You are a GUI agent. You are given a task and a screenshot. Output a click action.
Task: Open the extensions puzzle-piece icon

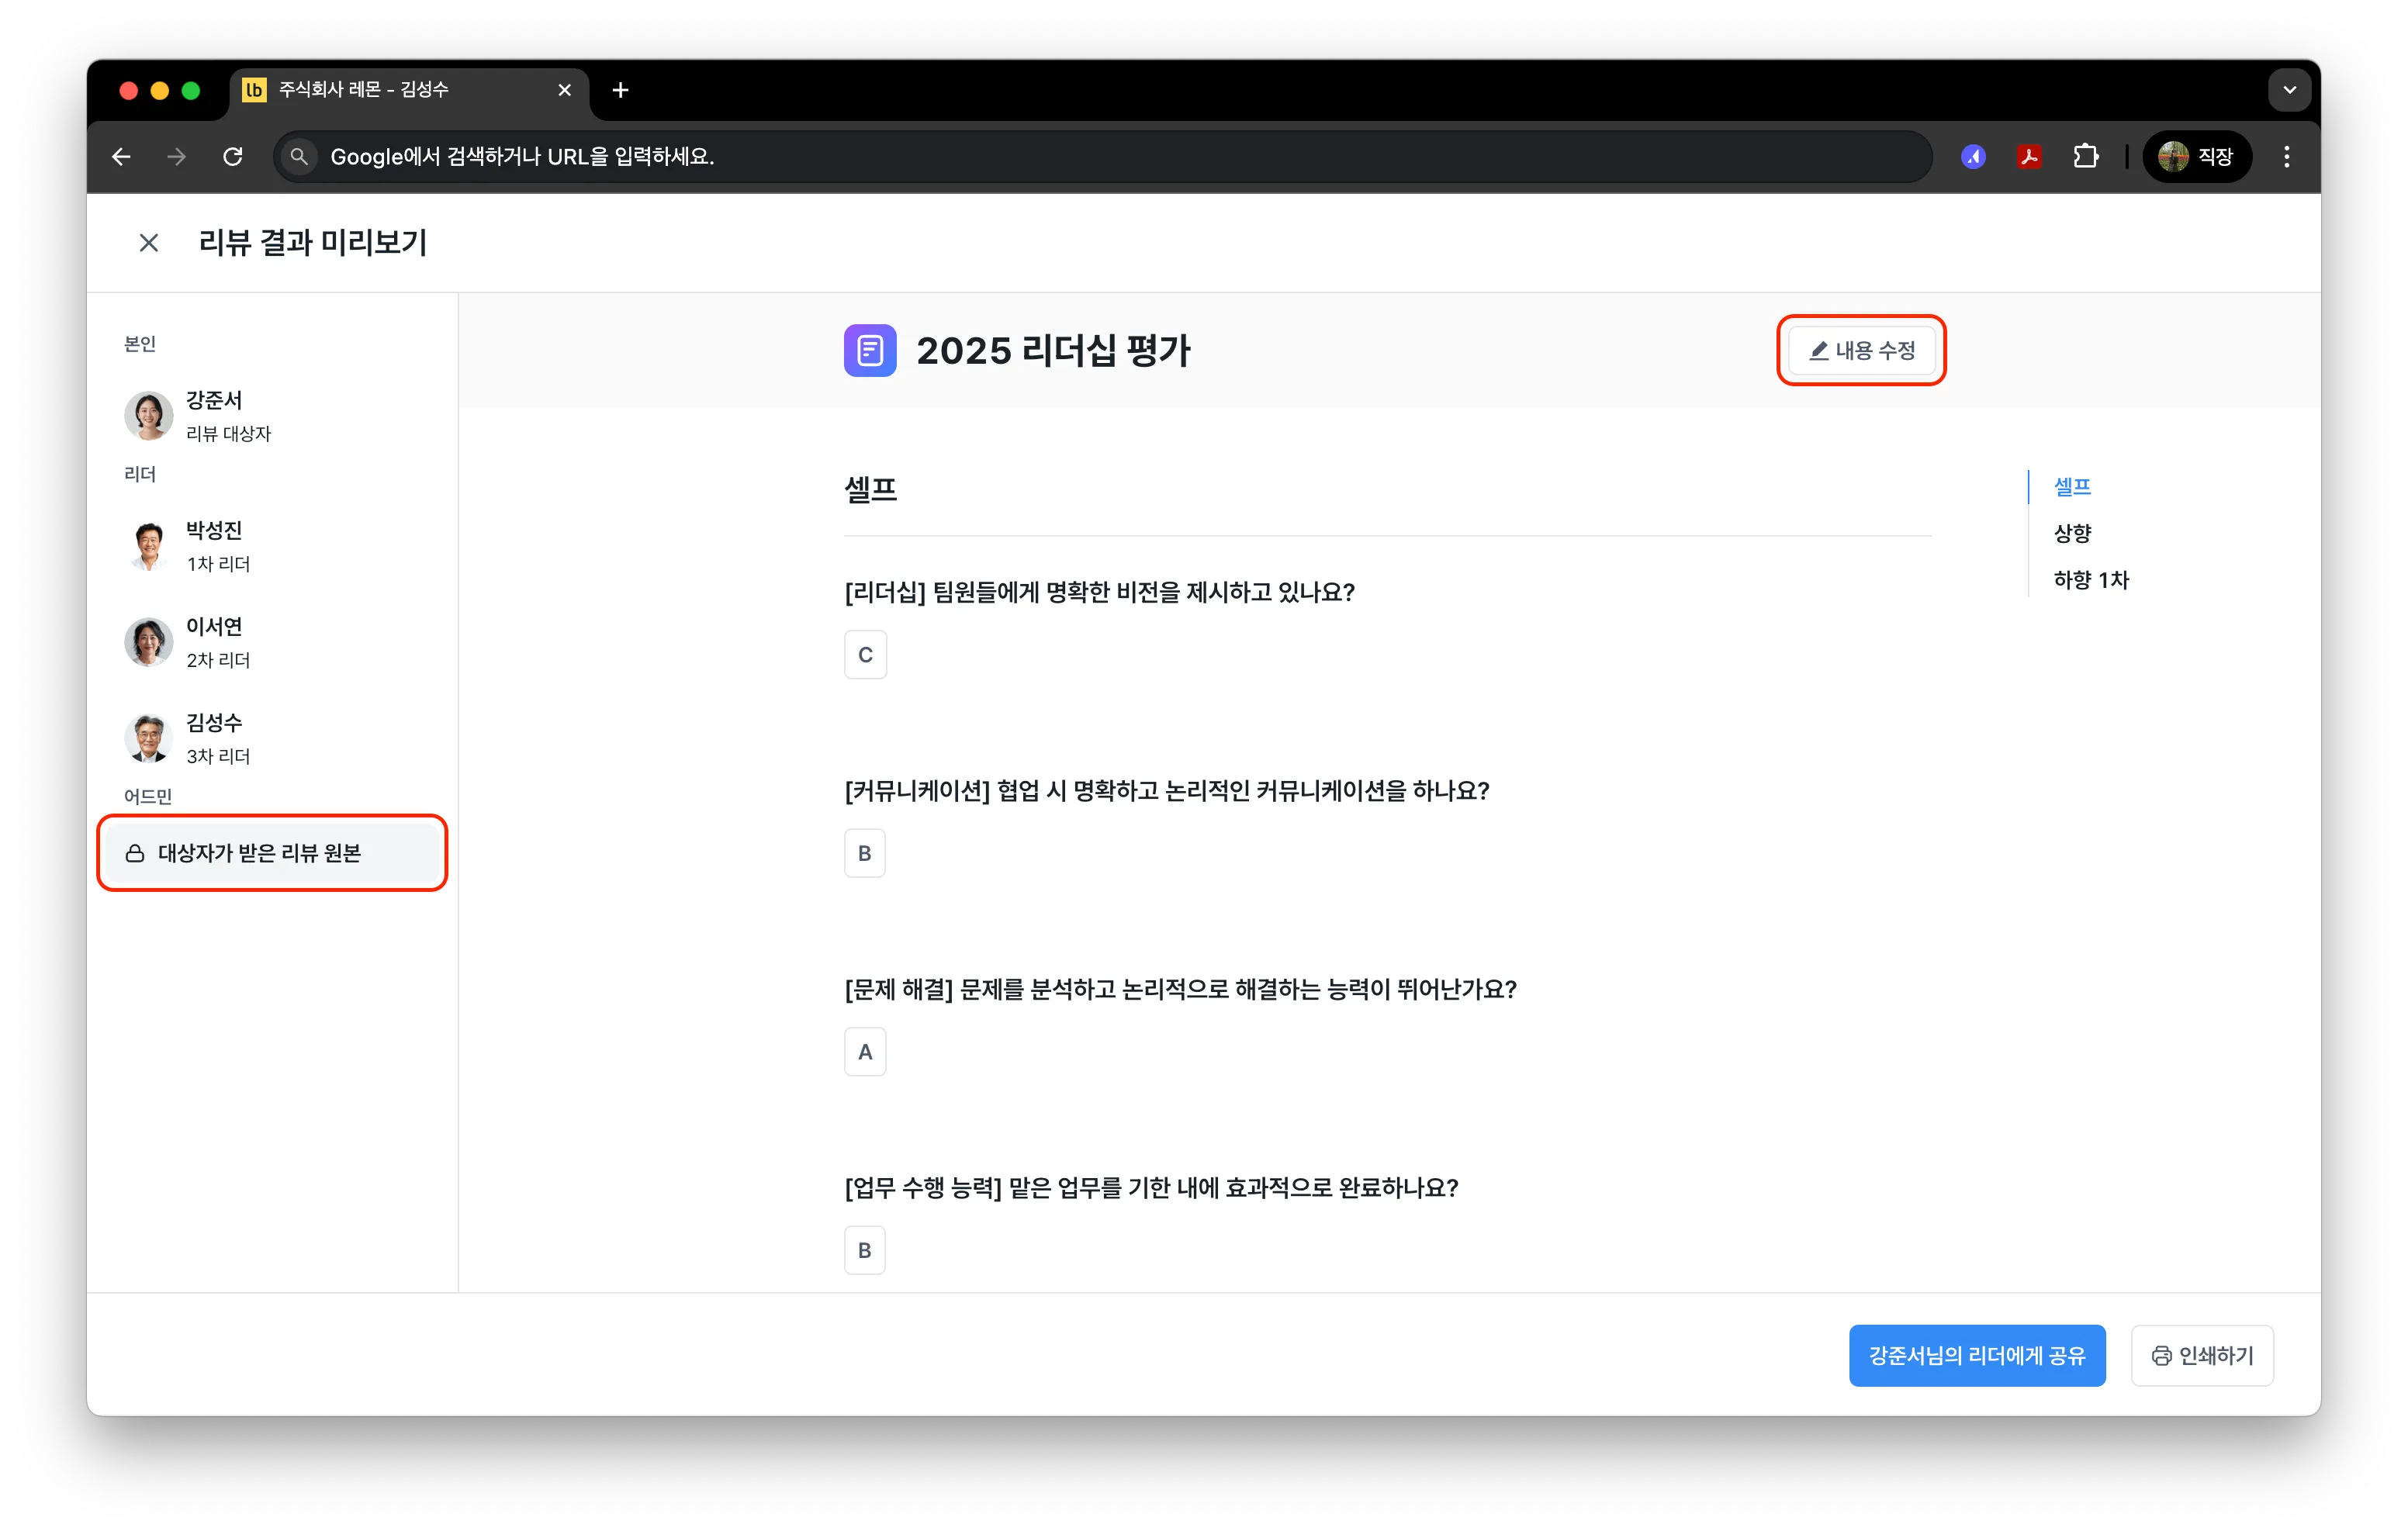(2085, 156)
